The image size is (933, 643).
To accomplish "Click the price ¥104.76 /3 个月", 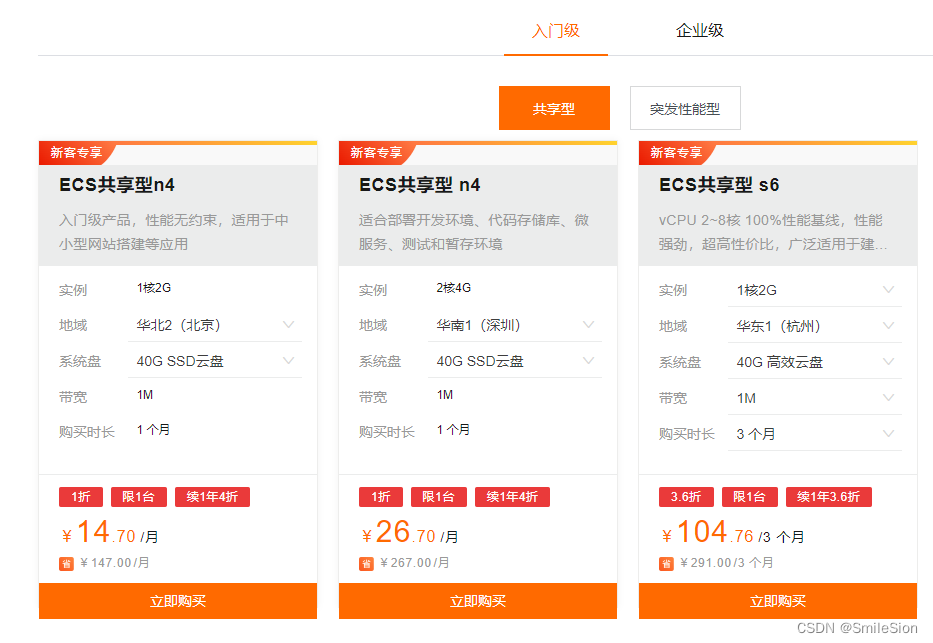I will pyautogui.click(x=733, y=532).
